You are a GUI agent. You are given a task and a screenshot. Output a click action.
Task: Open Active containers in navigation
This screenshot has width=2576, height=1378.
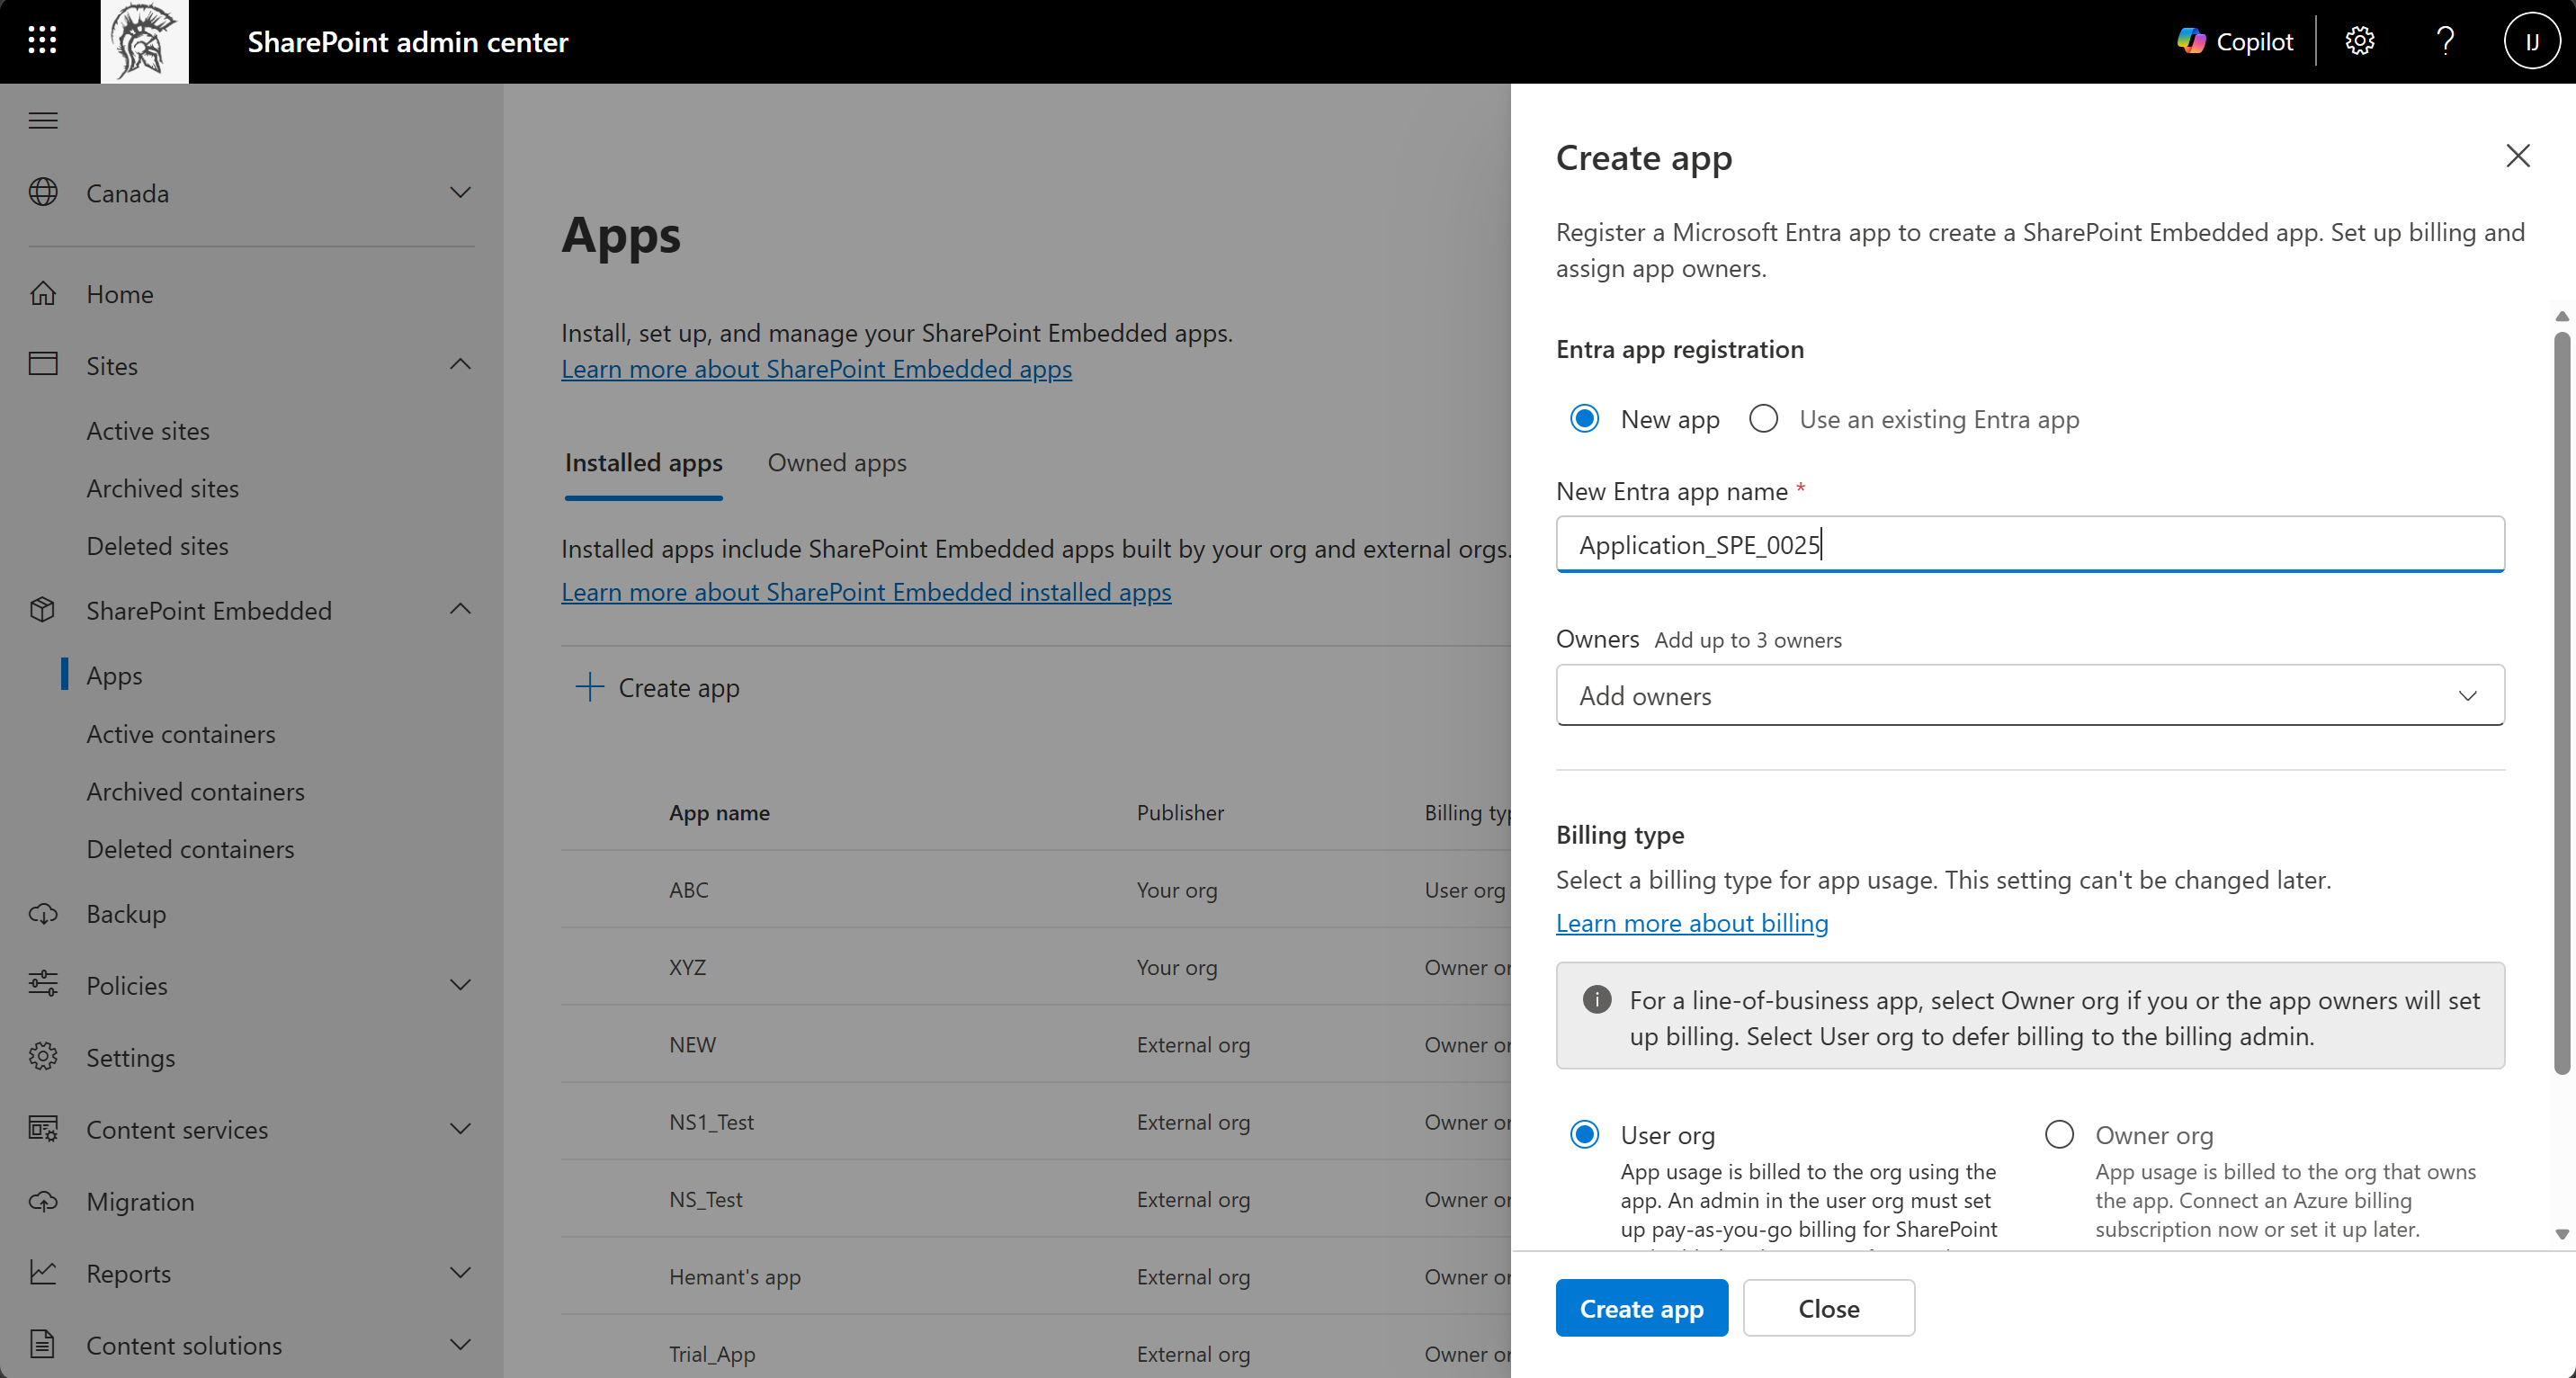[x=181, y=734]
